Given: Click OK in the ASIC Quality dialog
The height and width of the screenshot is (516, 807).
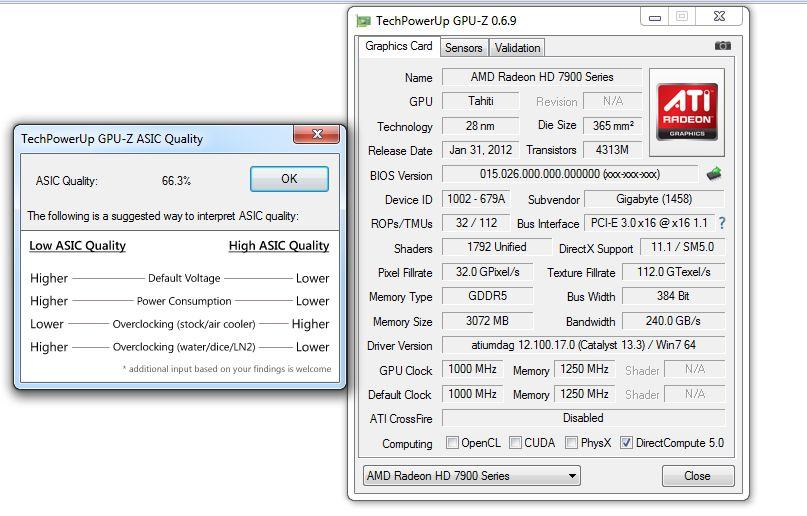Looking at the screenshot, I should point(289,179).
